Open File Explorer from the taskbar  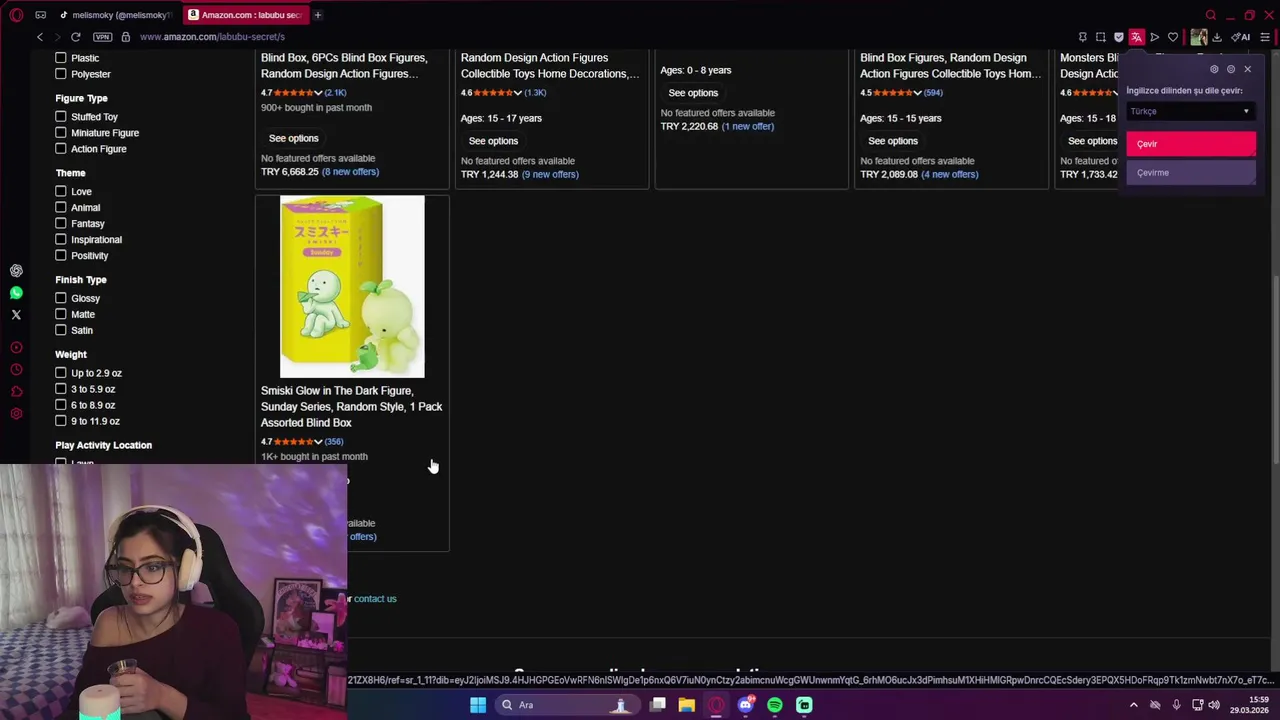(x=686, y=705)
